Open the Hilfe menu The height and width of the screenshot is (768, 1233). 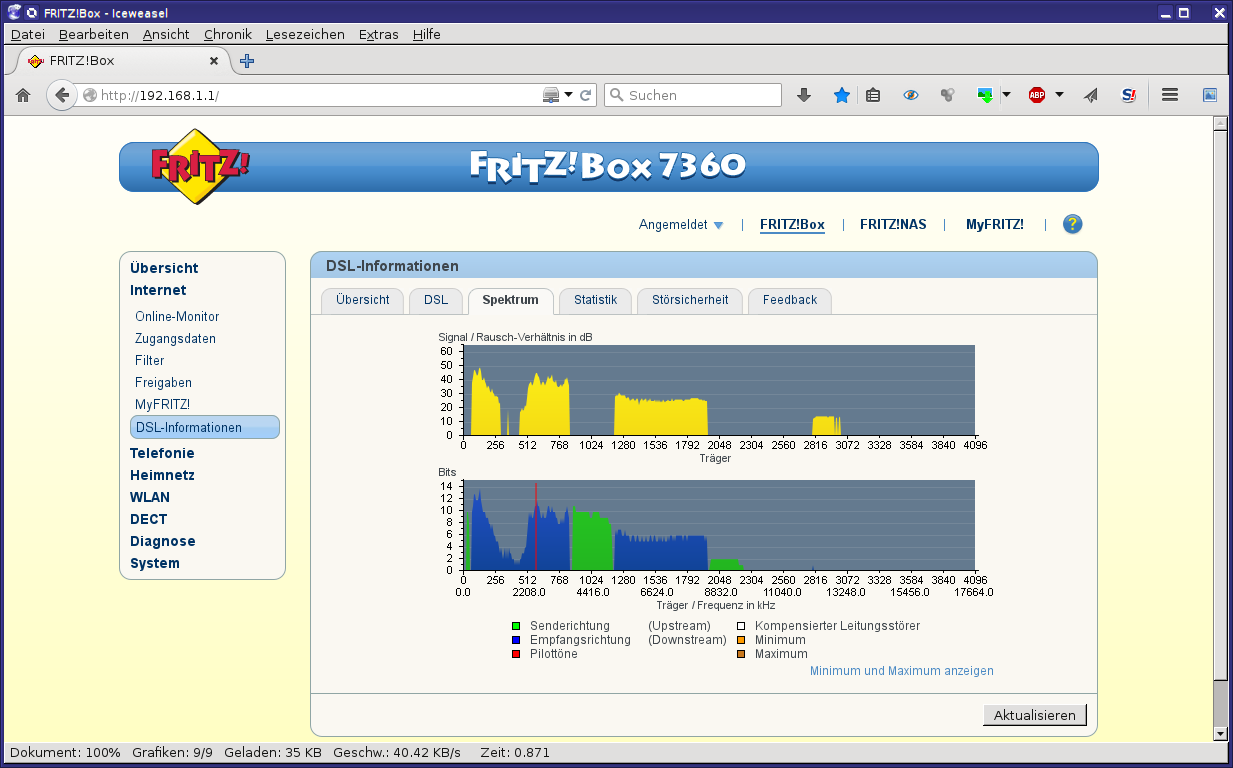[426, 34]
